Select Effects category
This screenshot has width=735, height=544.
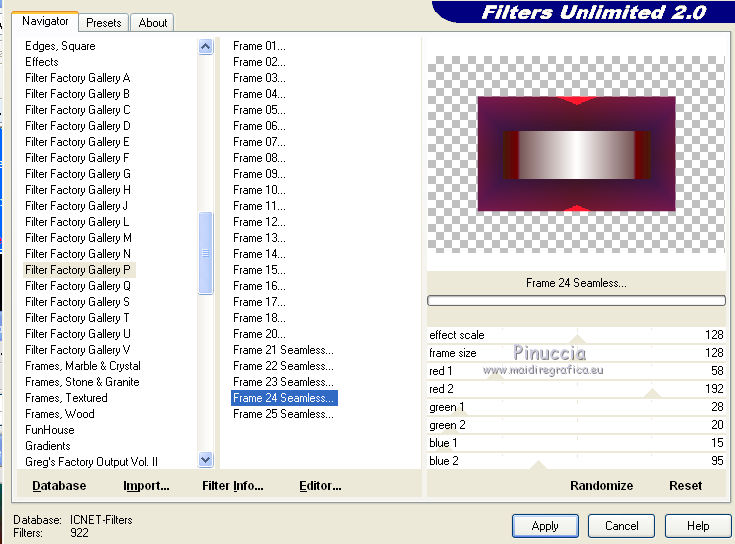(42, 62)
